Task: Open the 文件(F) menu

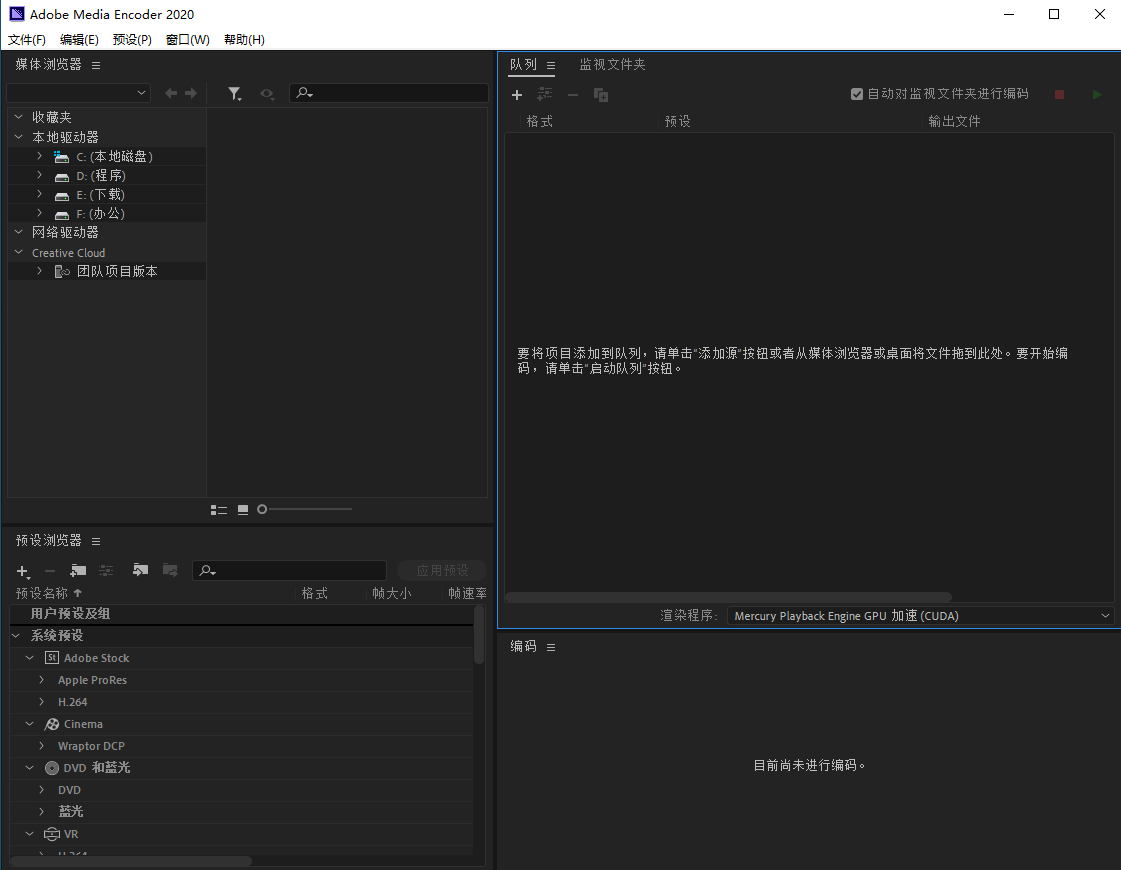Action: 27,40
